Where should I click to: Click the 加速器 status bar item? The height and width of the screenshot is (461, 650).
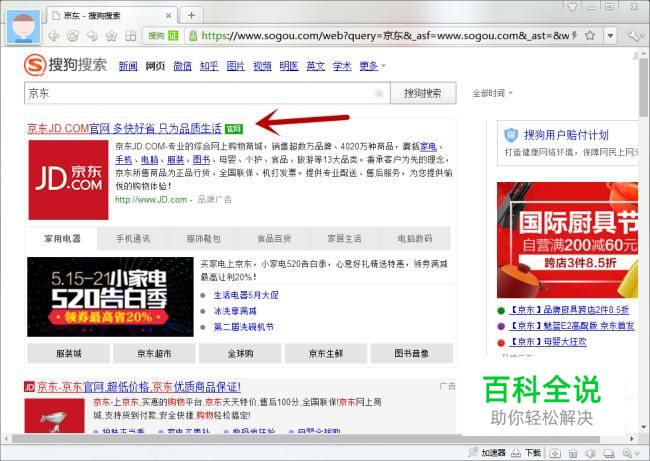coord(488,453)
